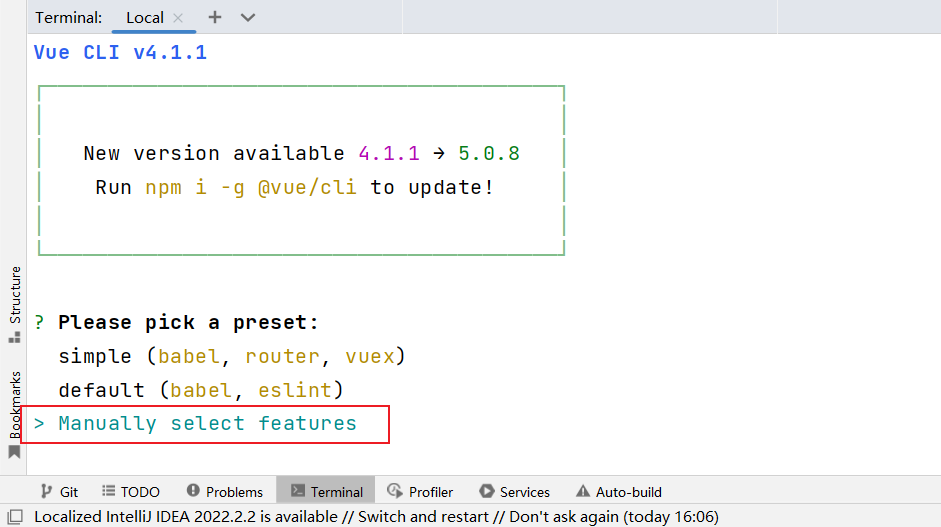Open the Problems tool window
This screenshot has height=527, width=941.
(225, 492)
